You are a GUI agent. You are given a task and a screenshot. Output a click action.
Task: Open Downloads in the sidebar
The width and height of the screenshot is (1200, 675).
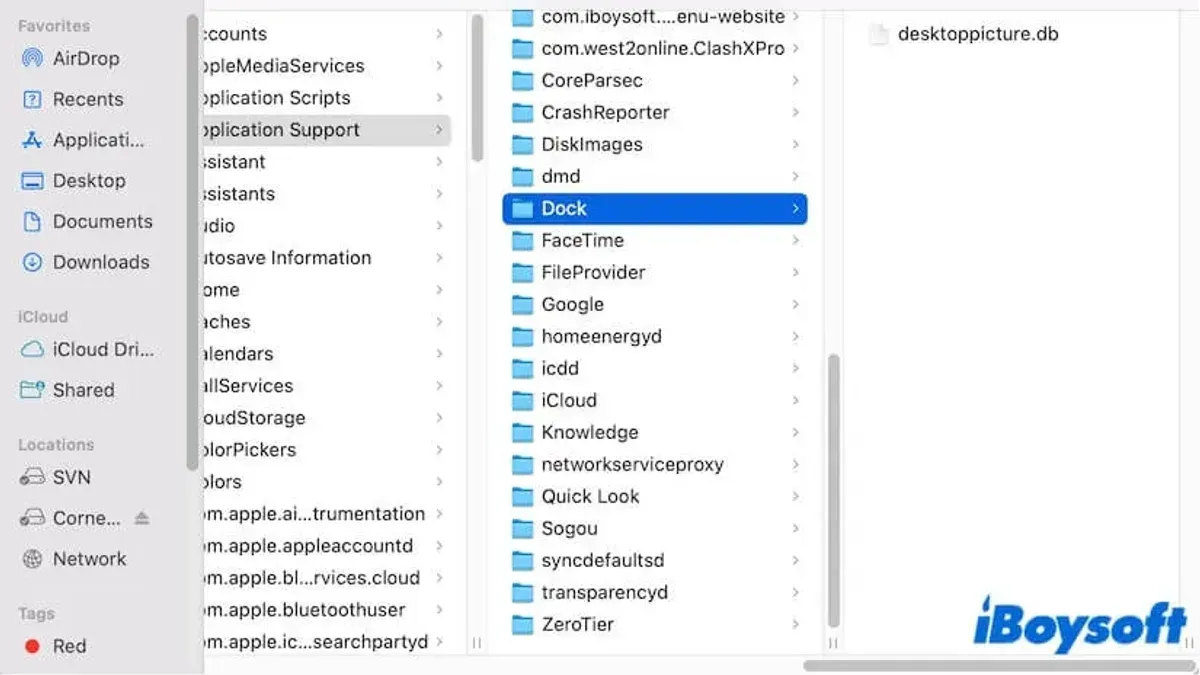pyautogui.click(x=101, y=262)
